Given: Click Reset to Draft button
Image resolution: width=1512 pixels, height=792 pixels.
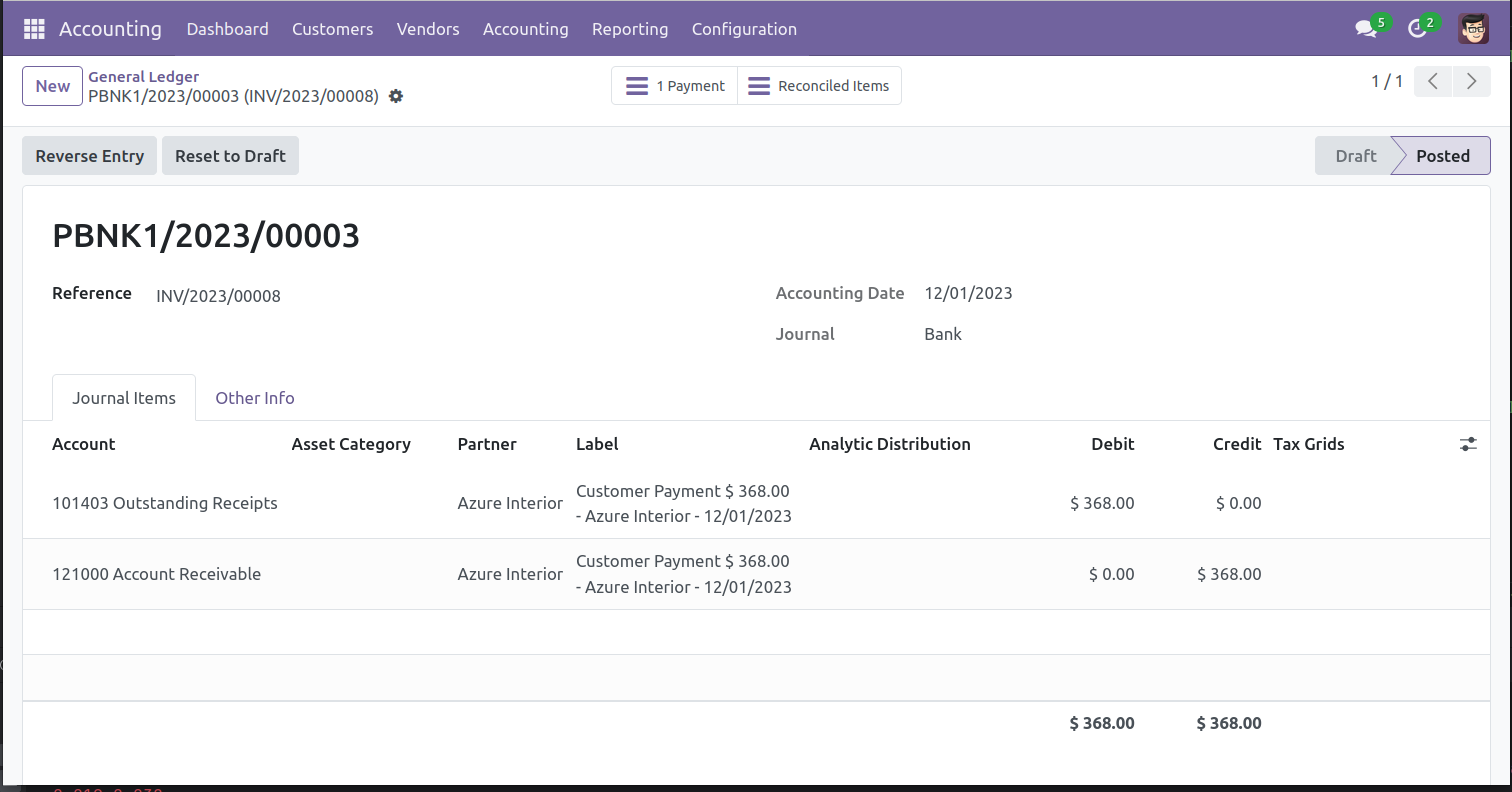Looking at the screenshot, I should click(x=230, y=156).
